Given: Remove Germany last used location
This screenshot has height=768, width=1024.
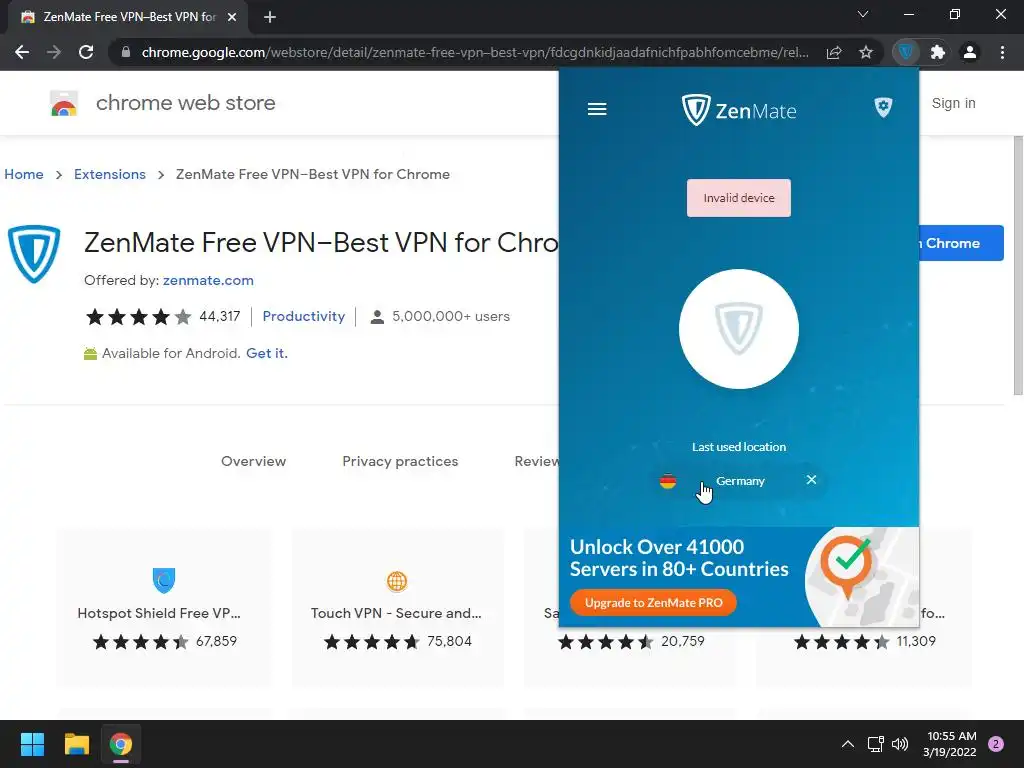Looking at the screenshot, I should click(811, 480).
